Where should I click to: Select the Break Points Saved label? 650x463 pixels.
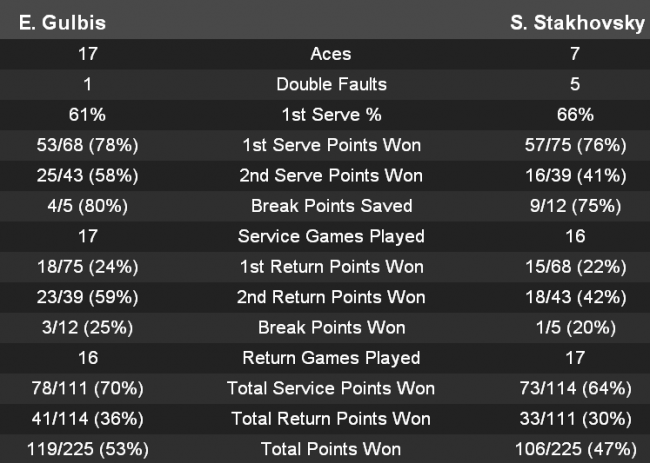[x=331, y=206]
